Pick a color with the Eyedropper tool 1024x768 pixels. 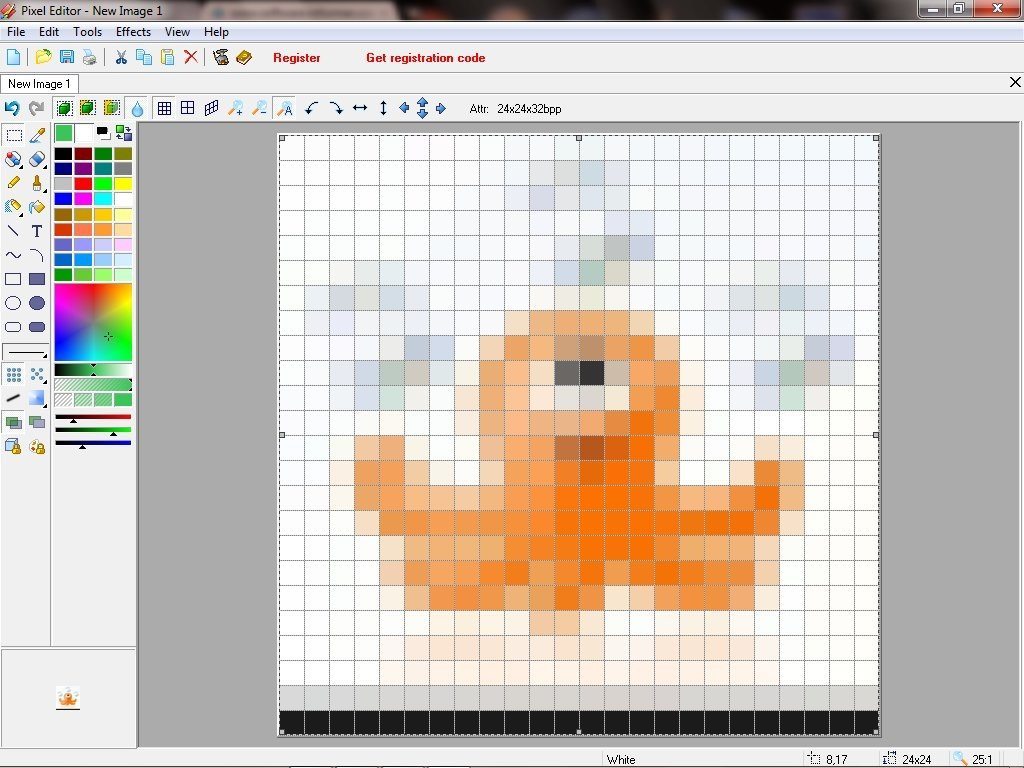[x=37, y=135]
